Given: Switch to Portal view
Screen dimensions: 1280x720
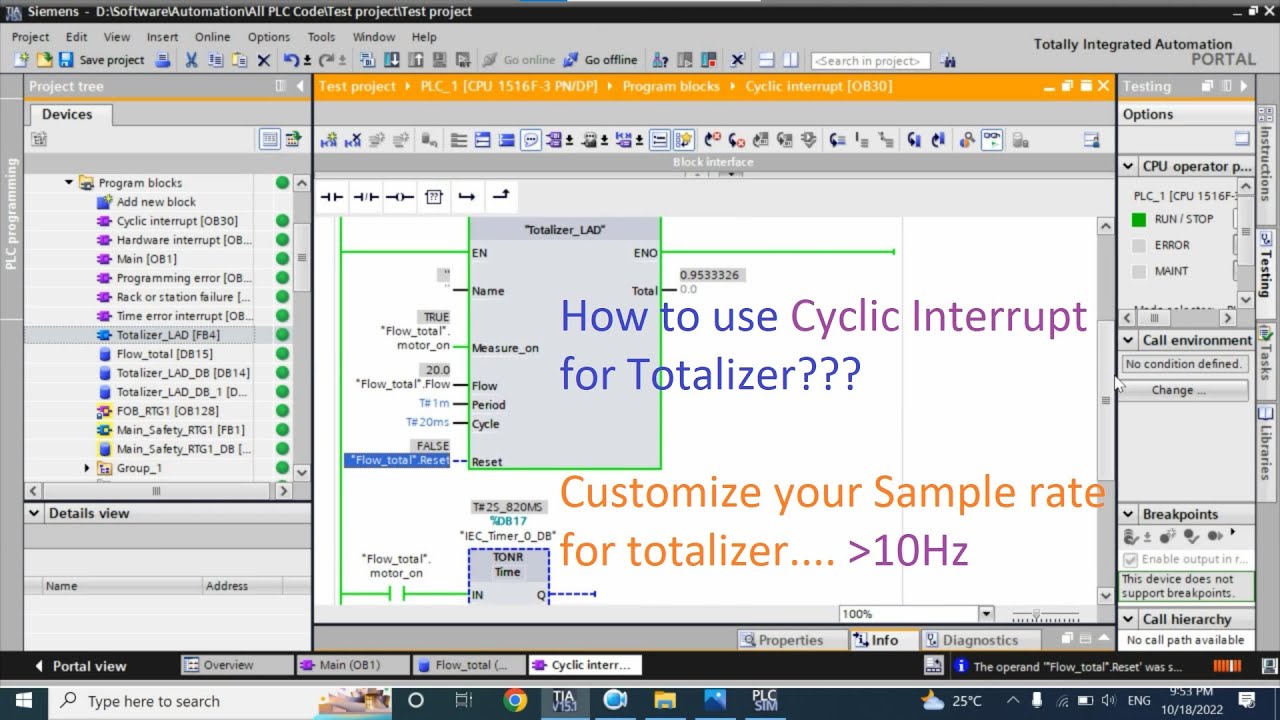Looking at the screenshot, I should point(80,666).
